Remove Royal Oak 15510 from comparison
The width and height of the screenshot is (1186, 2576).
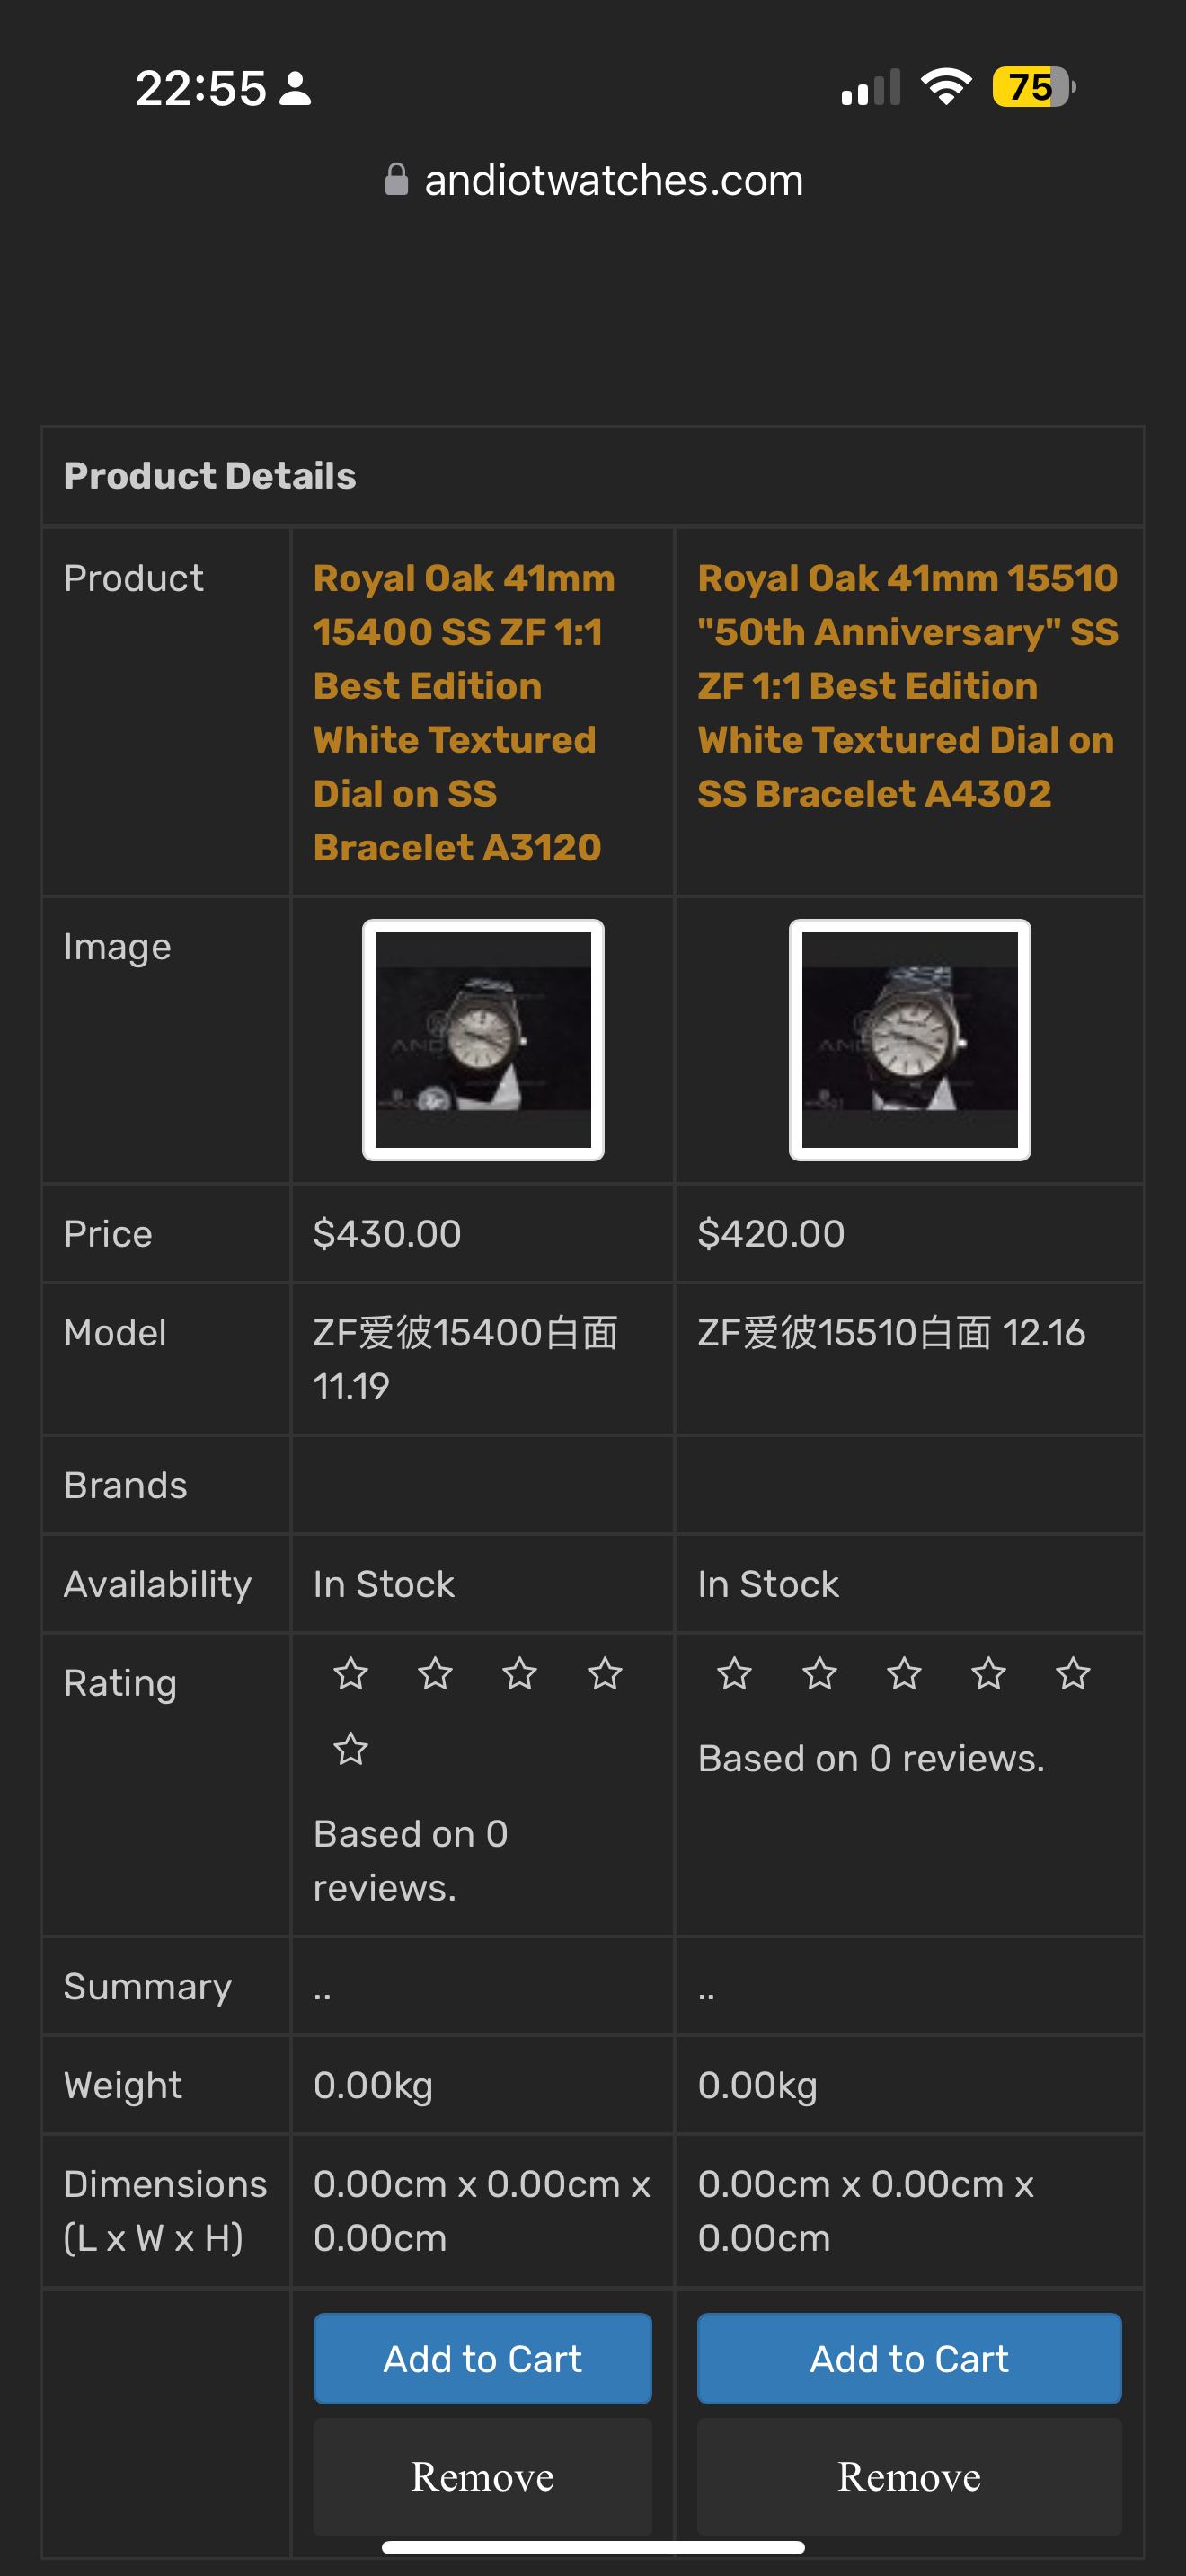point(909,2476)
